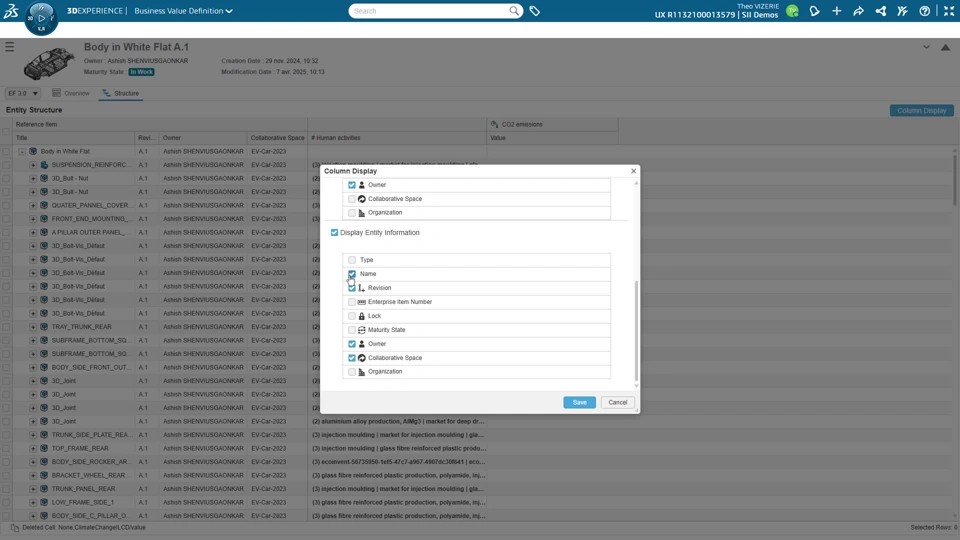Expand the TRUNK_PANEL_REAR row
This screenshot has height=540, width=960.
[33, 489]
